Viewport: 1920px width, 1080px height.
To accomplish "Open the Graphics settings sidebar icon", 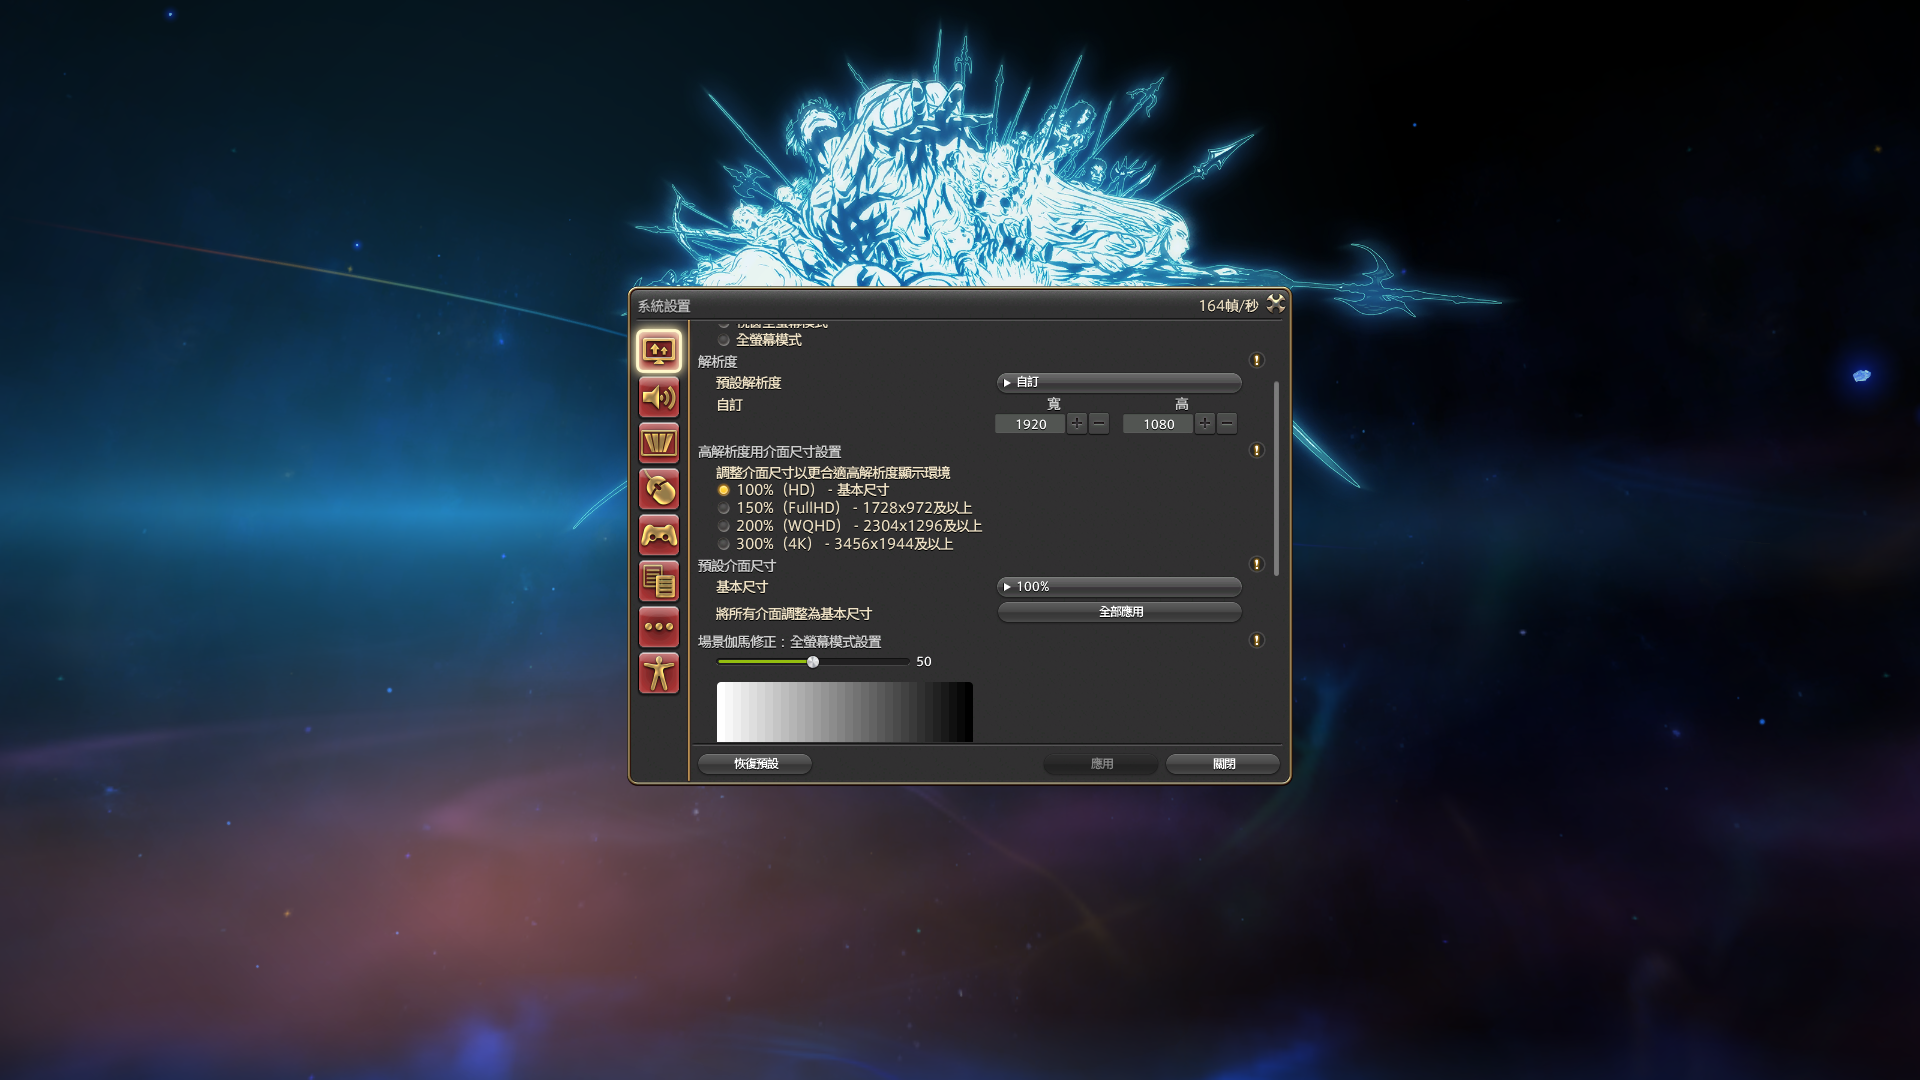I will click(658, 443).
